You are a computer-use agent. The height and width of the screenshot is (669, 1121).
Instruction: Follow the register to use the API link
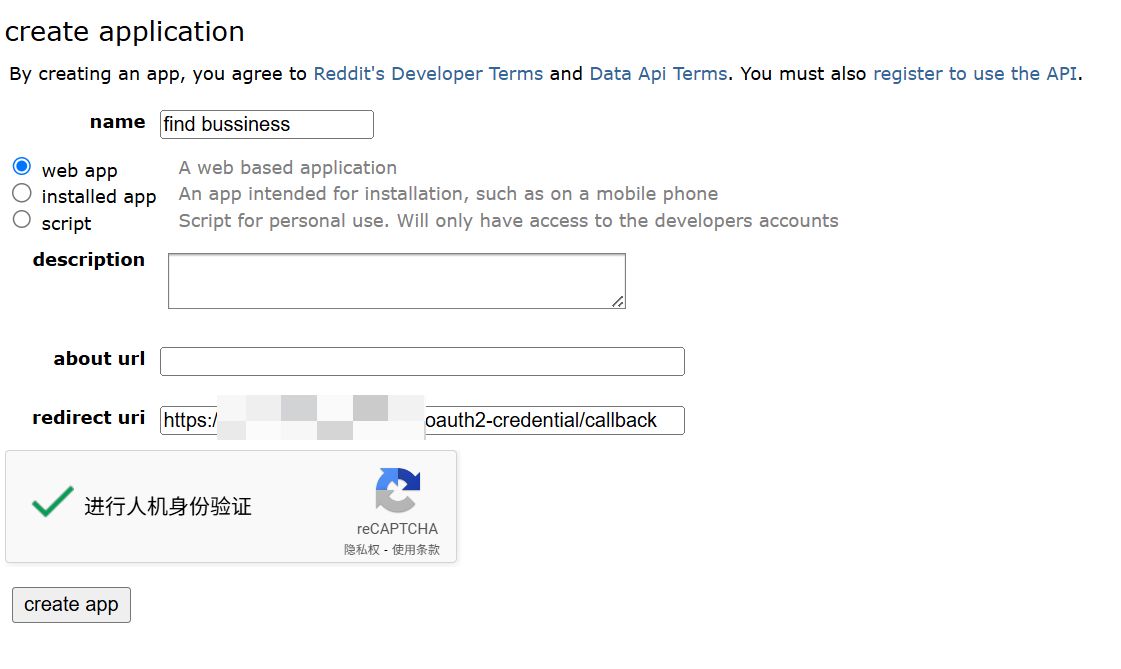pos(974,73)
